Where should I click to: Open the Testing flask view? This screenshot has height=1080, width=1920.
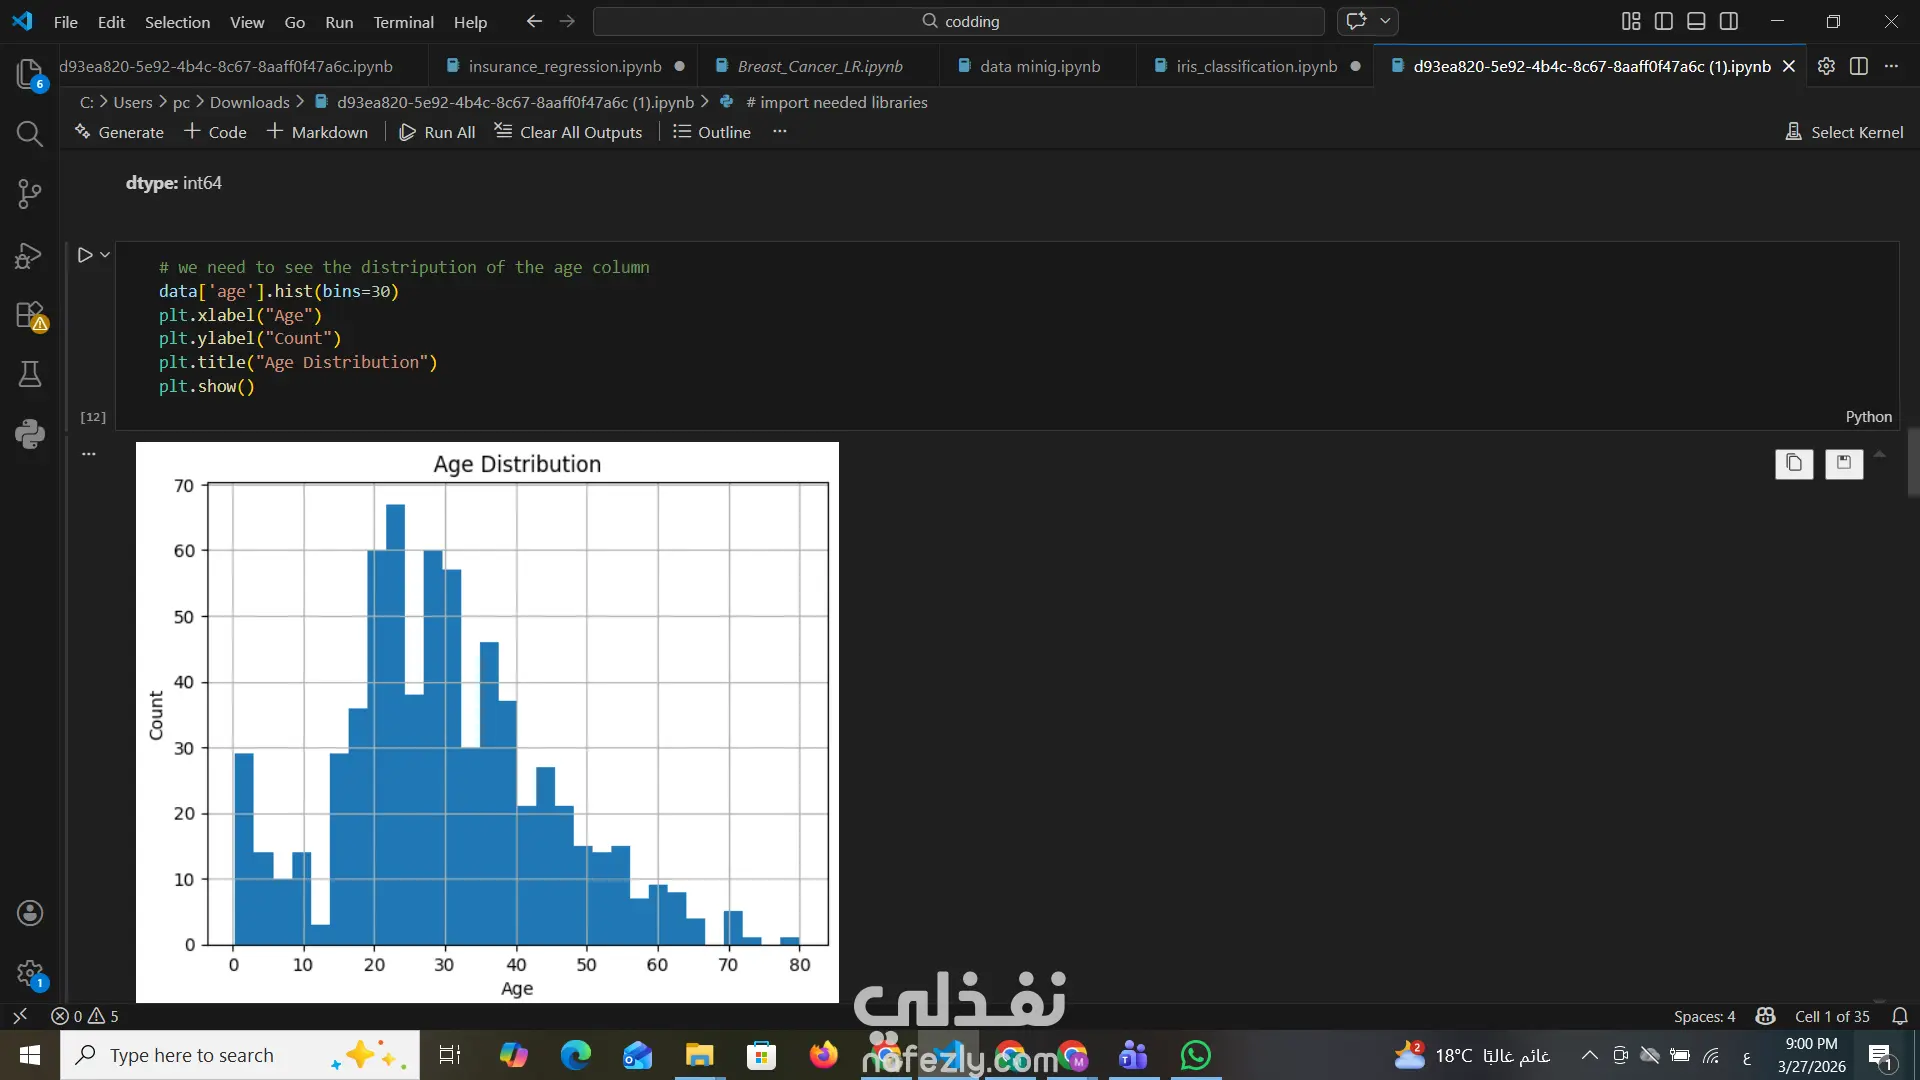point(29,374)
